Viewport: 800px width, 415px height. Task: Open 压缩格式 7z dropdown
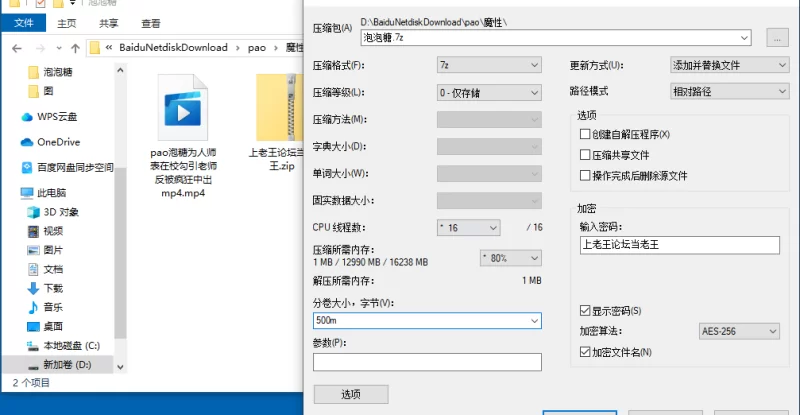[x=489, y=65]
